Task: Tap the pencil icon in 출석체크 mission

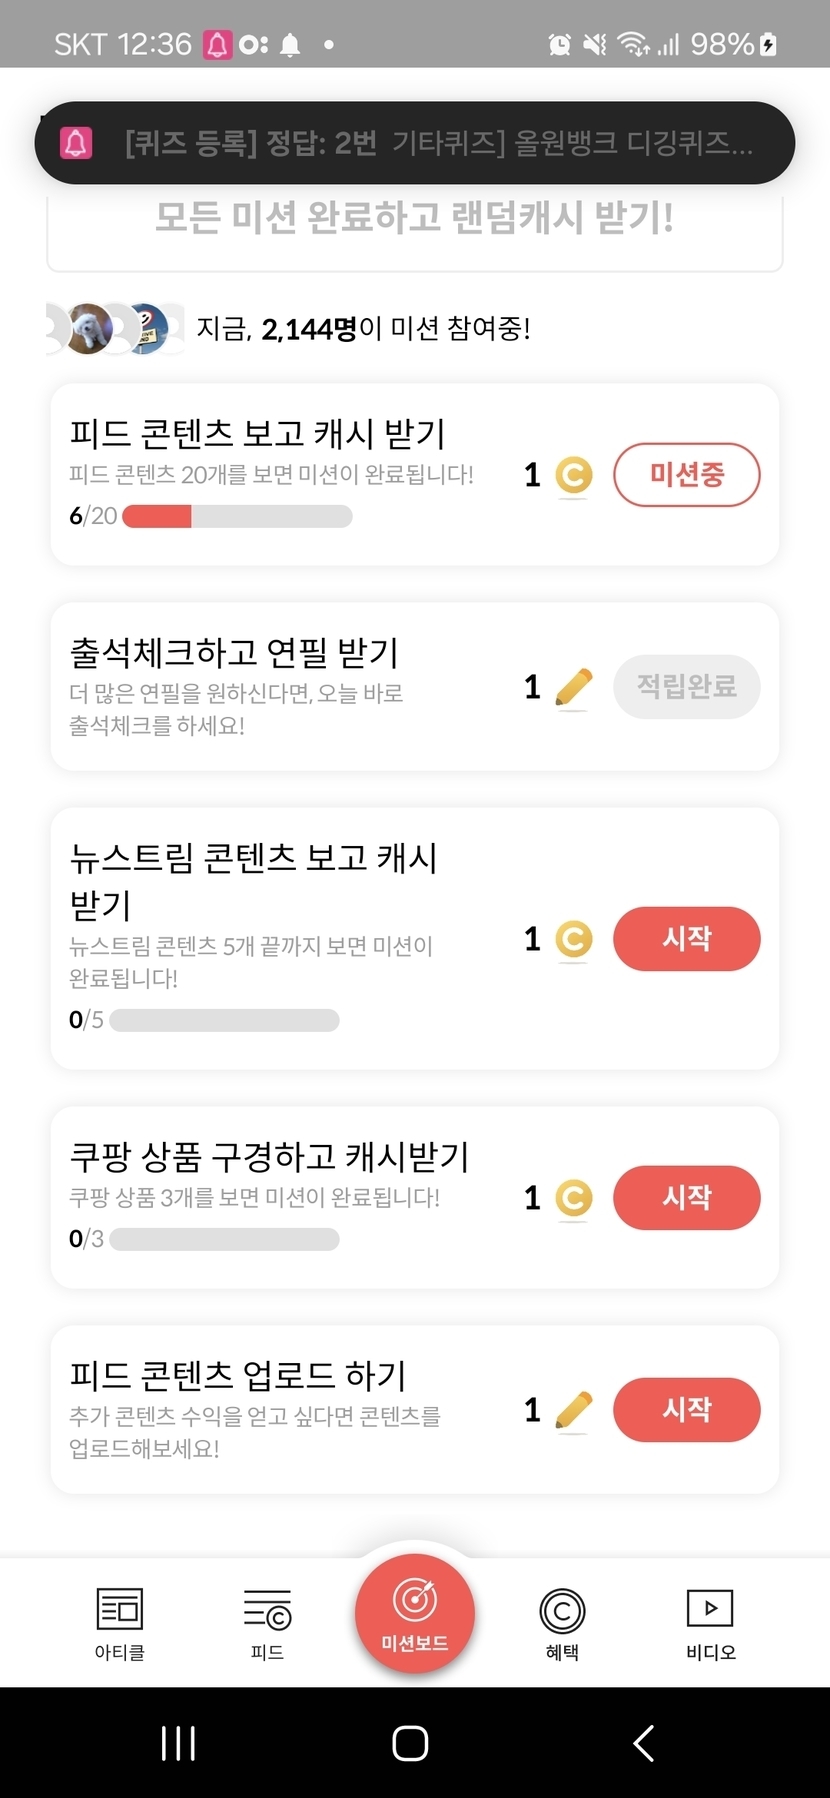Action: click(573, 688)
